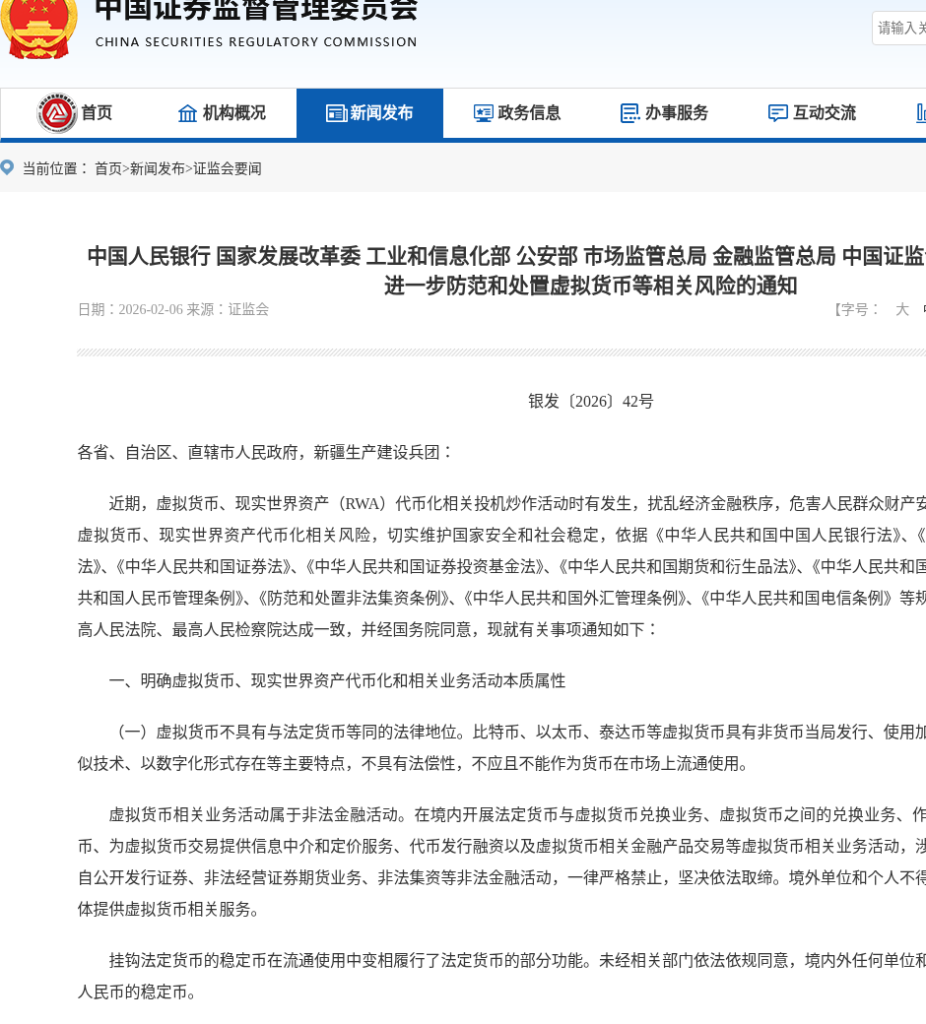
Task: Click the source text 来源：证监会
Action: 228,310
